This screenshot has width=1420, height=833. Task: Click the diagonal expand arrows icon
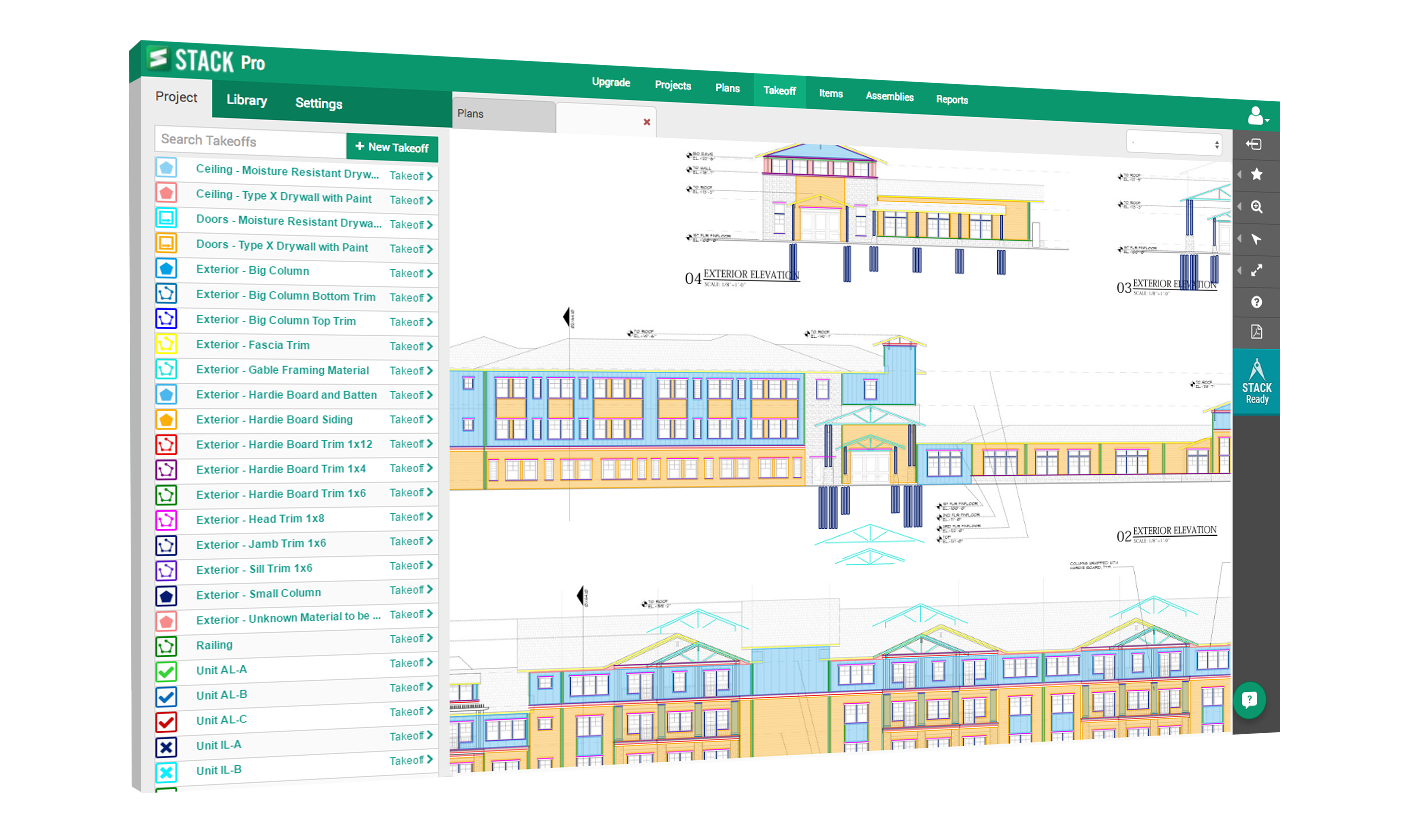pos(1257,270)
